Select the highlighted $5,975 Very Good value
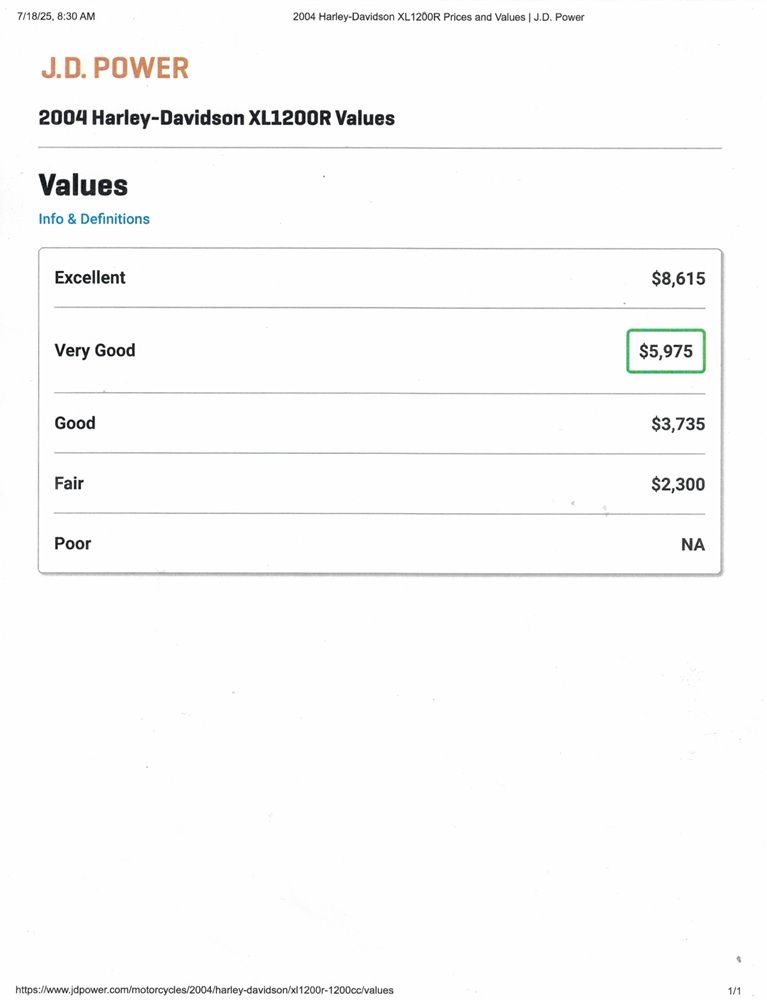Viewport: 767px width, 1000px height. (x=666, y=351)
